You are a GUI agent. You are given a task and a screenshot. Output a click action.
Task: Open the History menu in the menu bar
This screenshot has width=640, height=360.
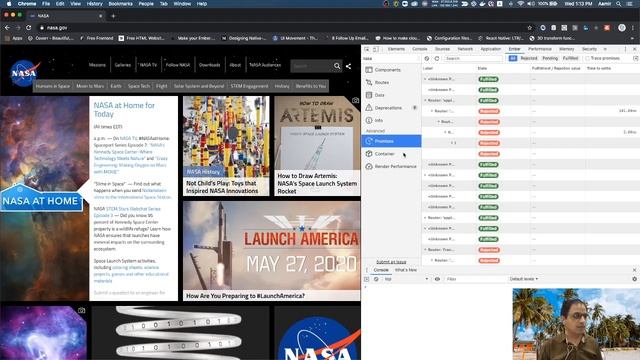tap(95, 4)
